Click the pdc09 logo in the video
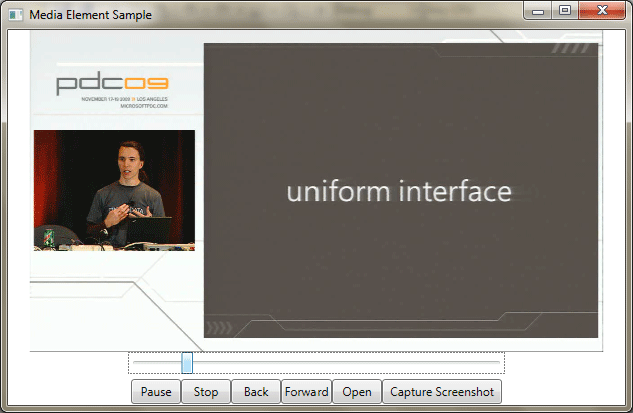 (x=112, y=84)
